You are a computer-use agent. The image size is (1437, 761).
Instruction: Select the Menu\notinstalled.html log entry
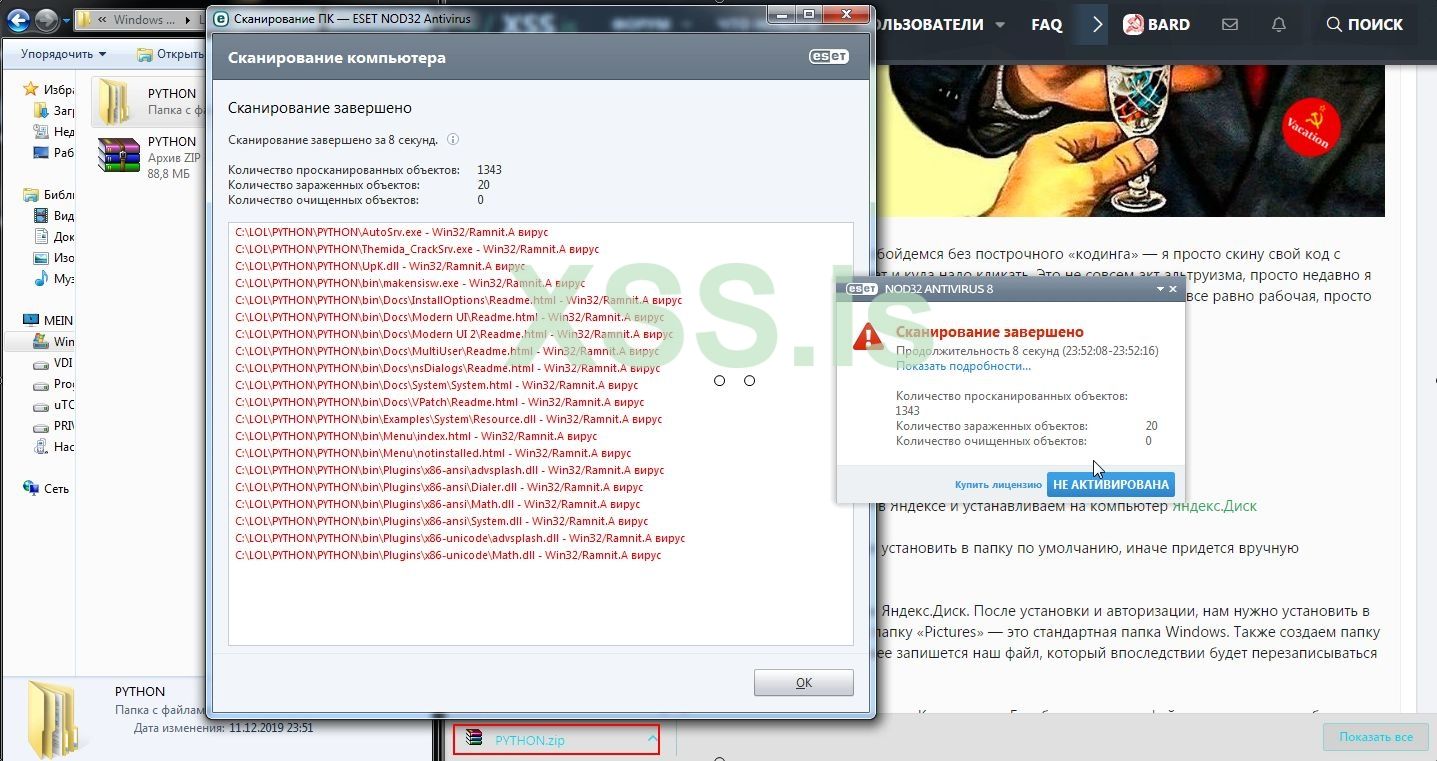point(433,453)
